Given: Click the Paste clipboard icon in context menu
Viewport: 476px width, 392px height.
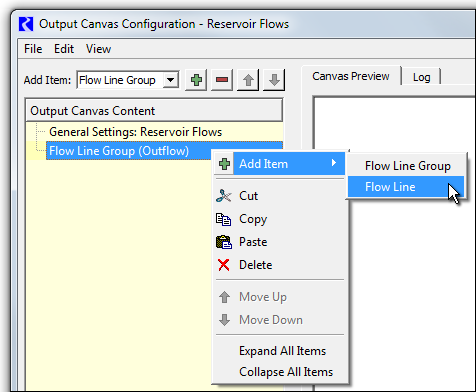Looking at the screenshot, I should [x=224, y=242].
